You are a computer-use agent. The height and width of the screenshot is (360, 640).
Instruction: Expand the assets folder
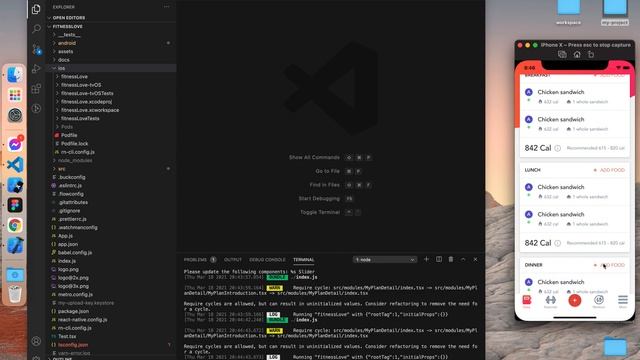(65, 51)
